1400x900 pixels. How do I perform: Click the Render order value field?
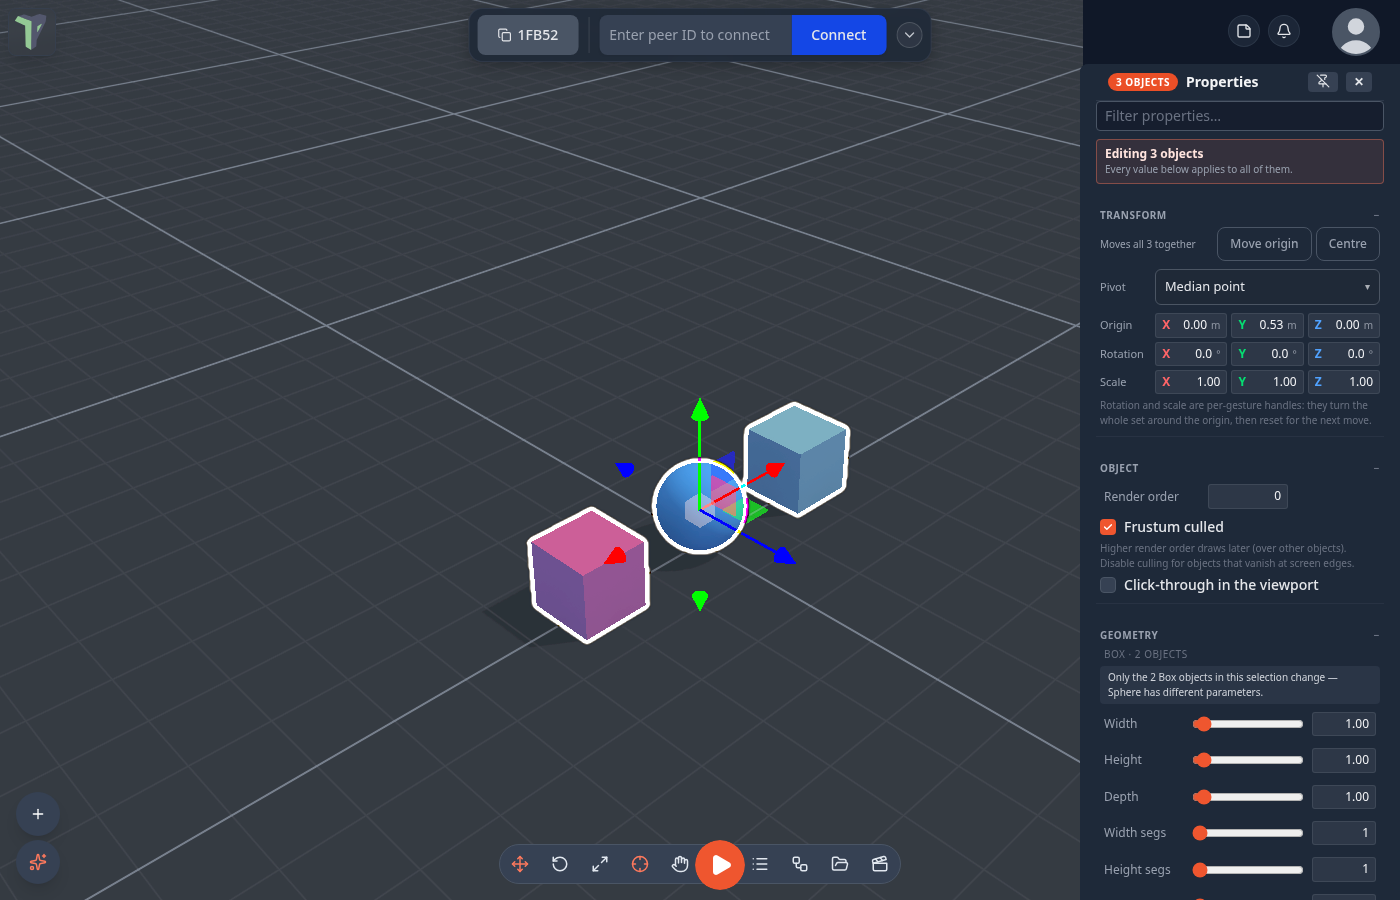click(x=1248, y=496)
